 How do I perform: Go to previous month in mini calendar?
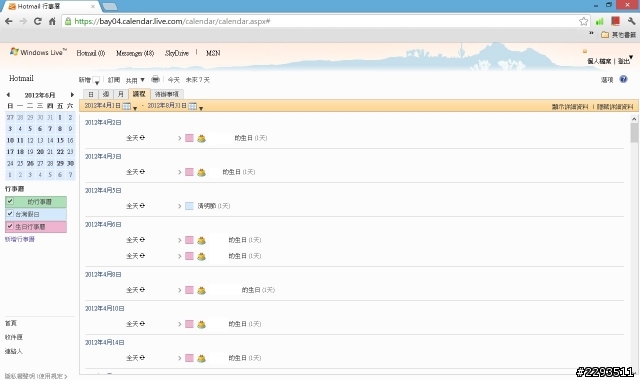8,95
